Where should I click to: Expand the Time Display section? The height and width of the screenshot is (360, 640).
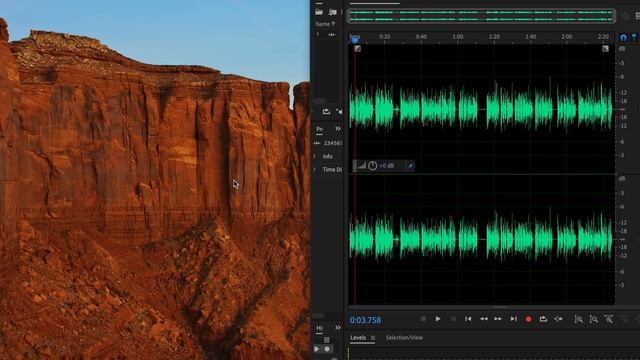pos(315,169)
